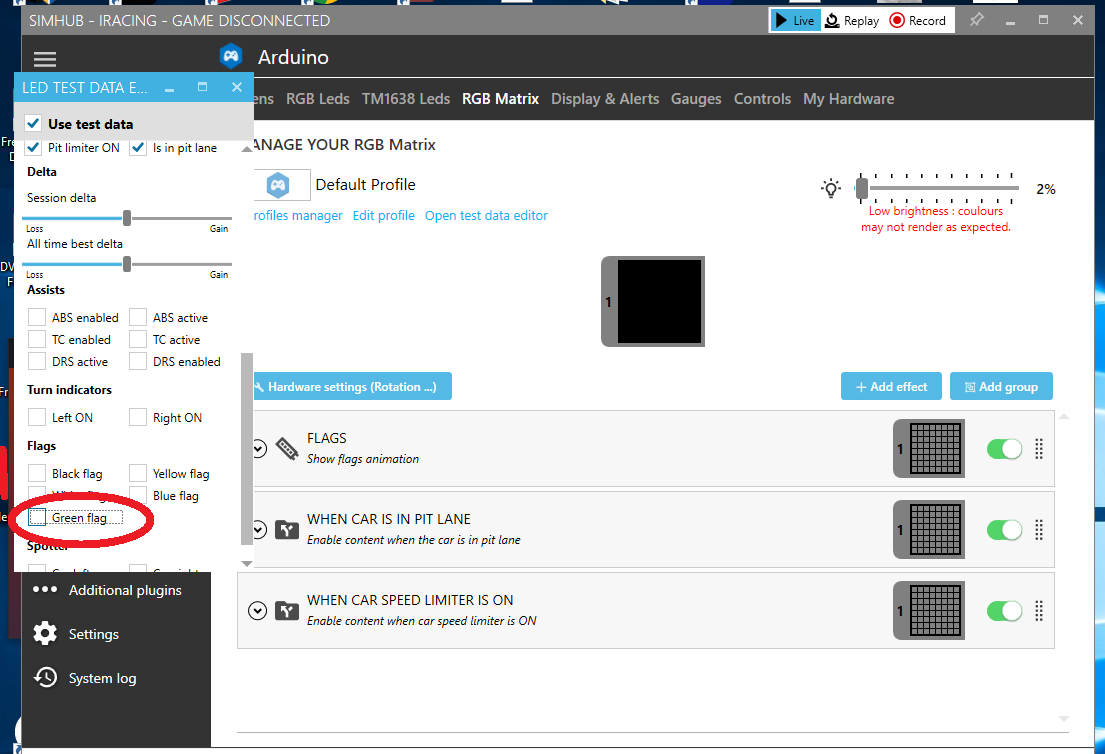The height and width of the screenshot is (754, 1105).
Task: Turn off the speed limiter effect toggle
Action: click(x=1004, y=611)
